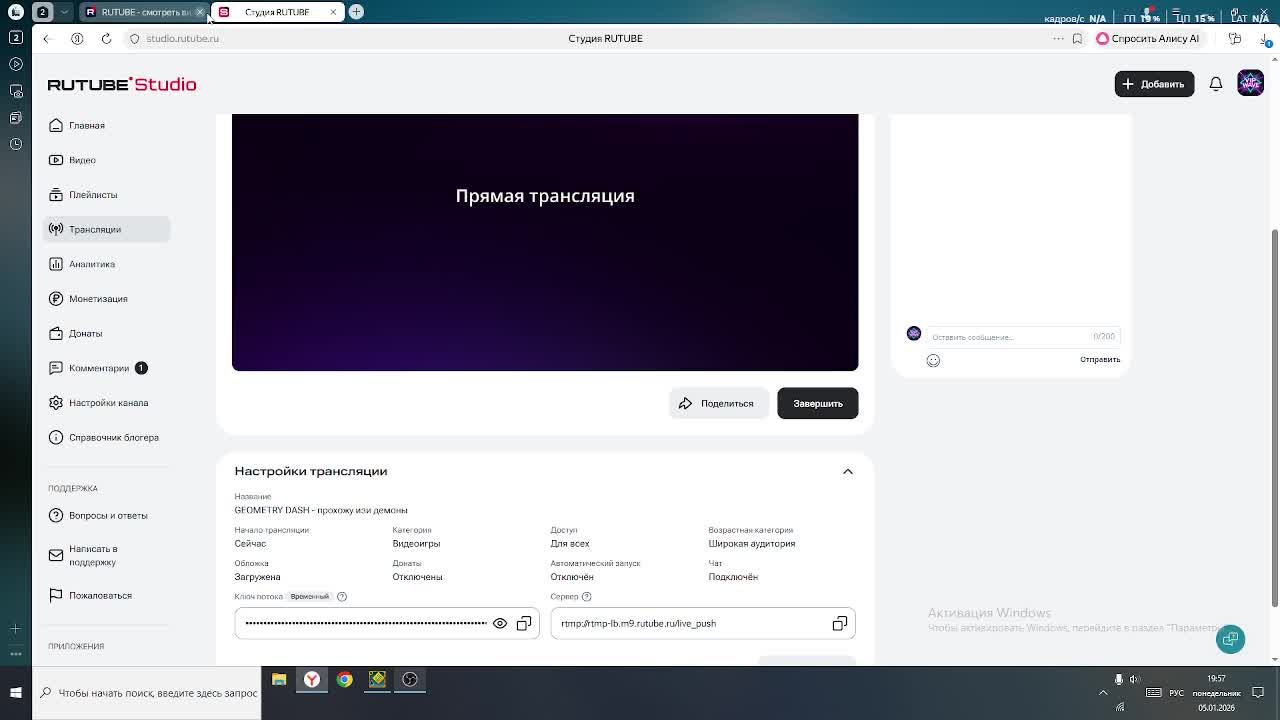The width and height of the screenshot is (1280, 720).
Task: Collapse the Настройки трансляции panel
Action: (848, 472)
